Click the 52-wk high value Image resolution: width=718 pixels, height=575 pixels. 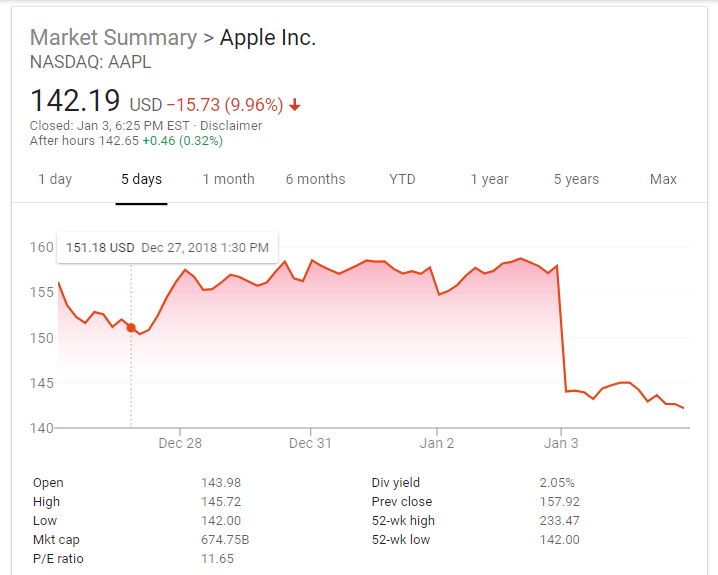tap(559, 521)
